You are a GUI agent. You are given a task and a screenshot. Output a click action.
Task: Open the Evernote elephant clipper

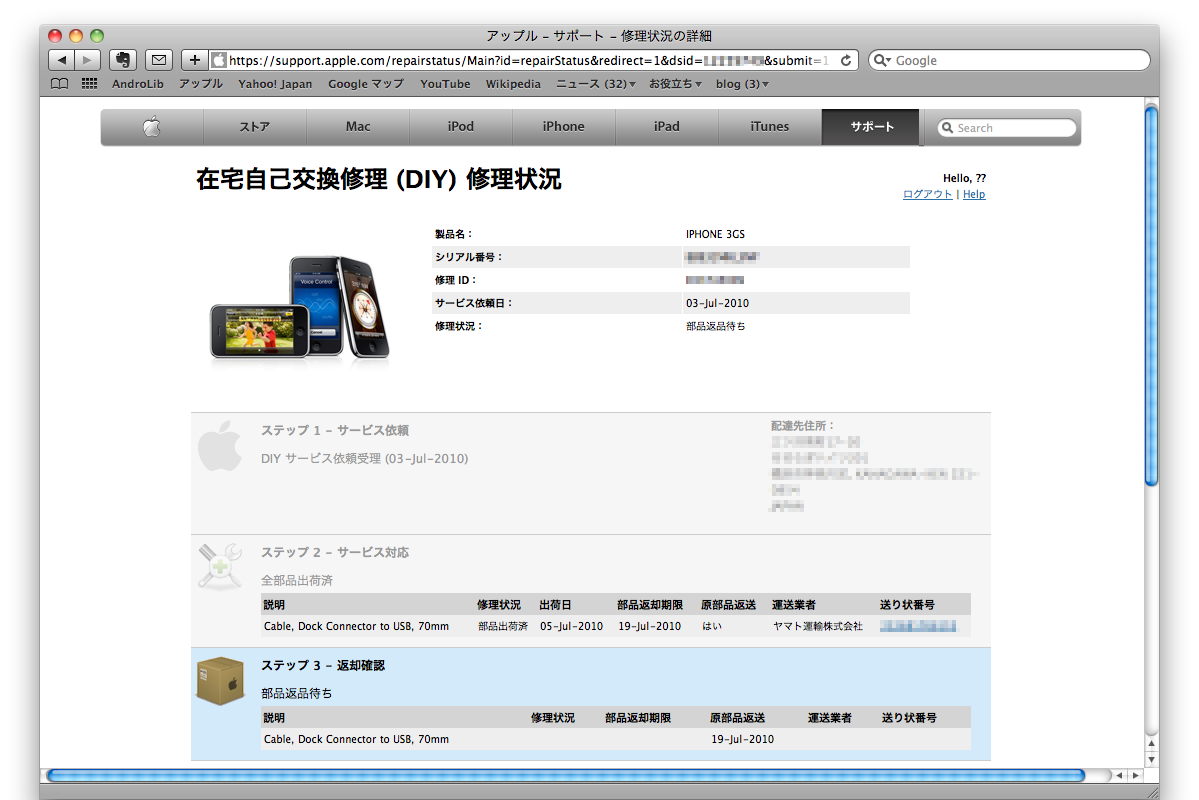122,60
